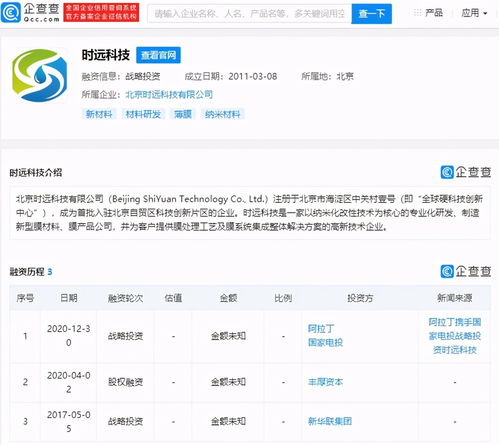Select the 薄膜 tag
Viewport: 499px width, 445px height.
pos(183,114)
